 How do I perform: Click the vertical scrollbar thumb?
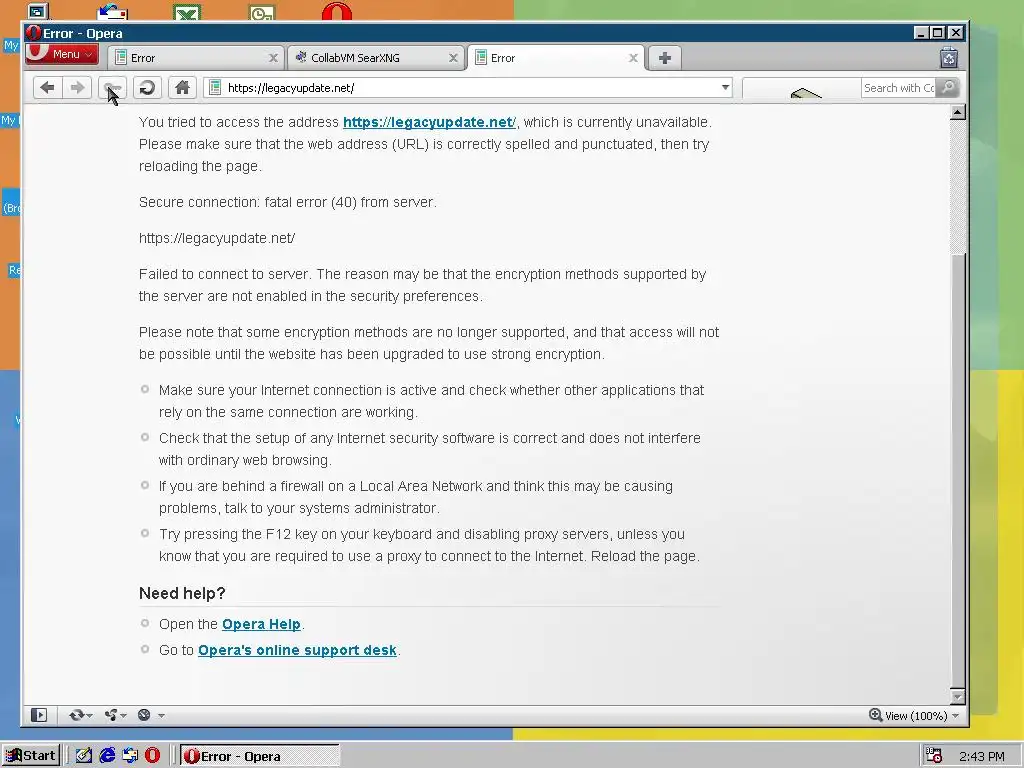click(957, 470)
